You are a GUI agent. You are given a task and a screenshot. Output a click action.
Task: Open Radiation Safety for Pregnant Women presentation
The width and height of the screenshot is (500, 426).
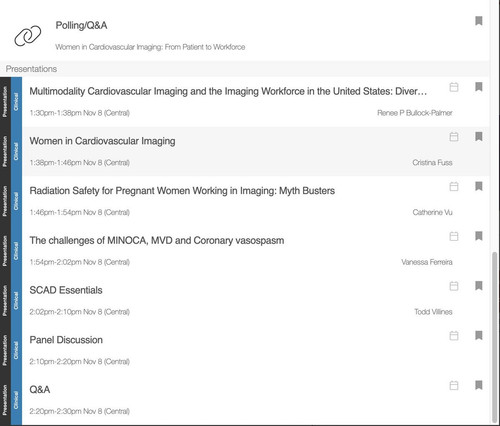(x=182, y=191)
